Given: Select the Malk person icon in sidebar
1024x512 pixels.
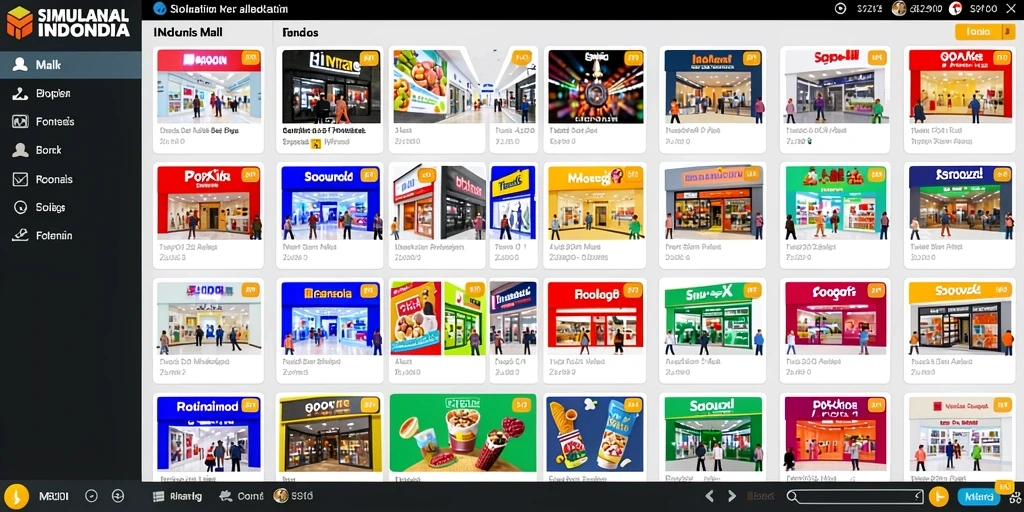Looking at the screenshot, I should [x=20, y=65].
